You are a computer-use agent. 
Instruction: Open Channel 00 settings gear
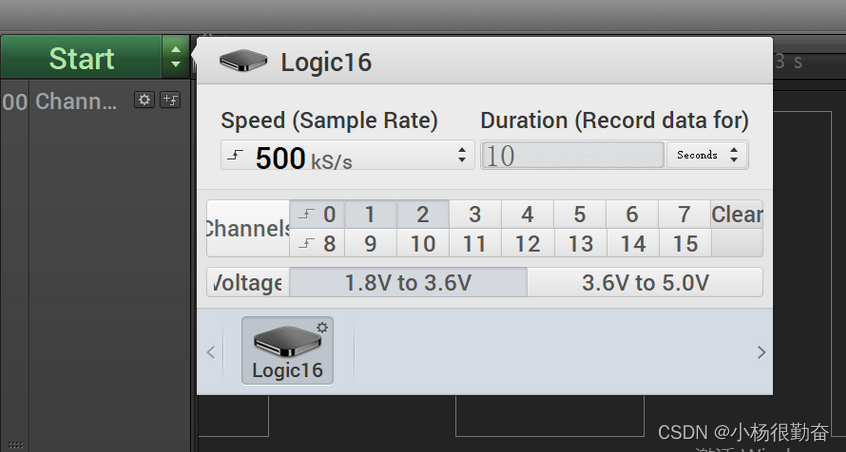point(144,100)
